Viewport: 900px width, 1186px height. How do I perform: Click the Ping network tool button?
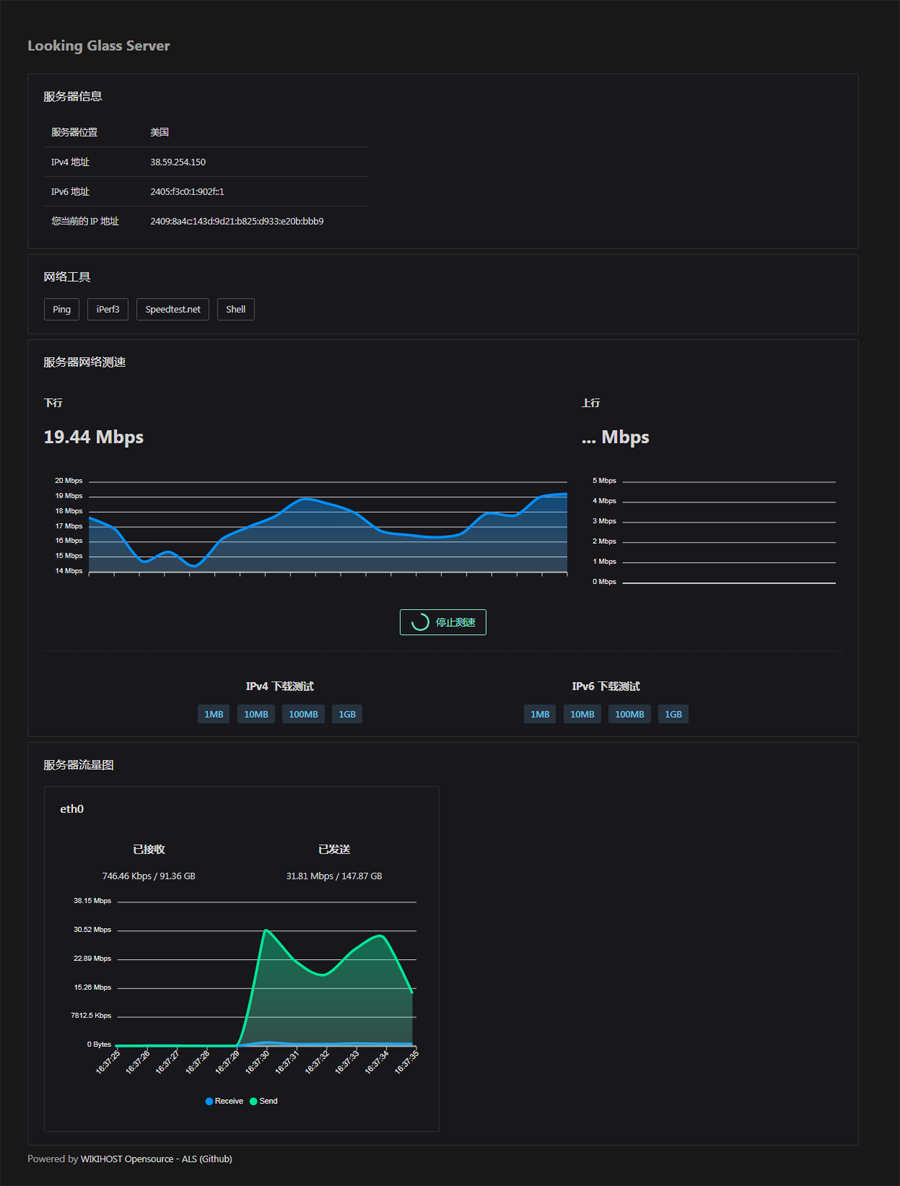61,309
